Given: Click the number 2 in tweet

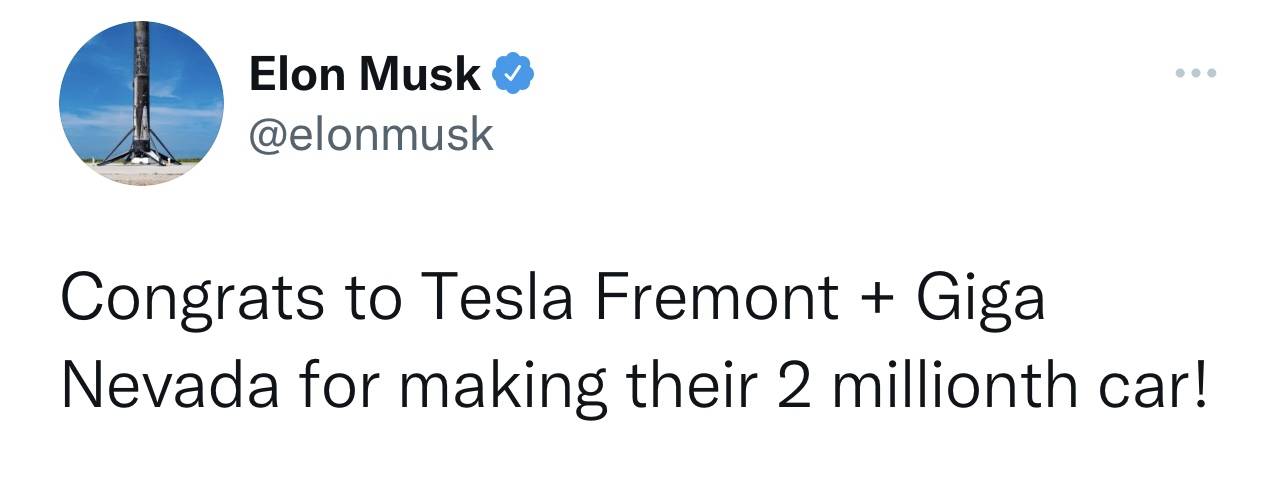Looking at the screenshot, I should (788, 386).
